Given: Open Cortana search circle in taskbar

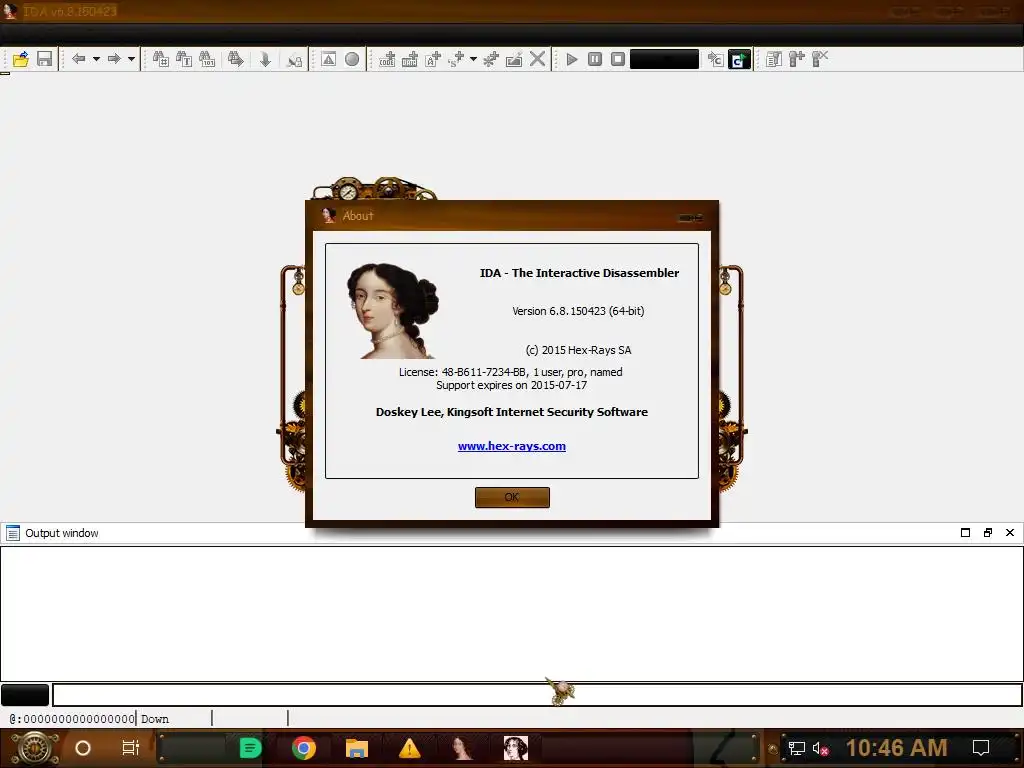Looking at the screenshot, I should (x=83, y=748).
